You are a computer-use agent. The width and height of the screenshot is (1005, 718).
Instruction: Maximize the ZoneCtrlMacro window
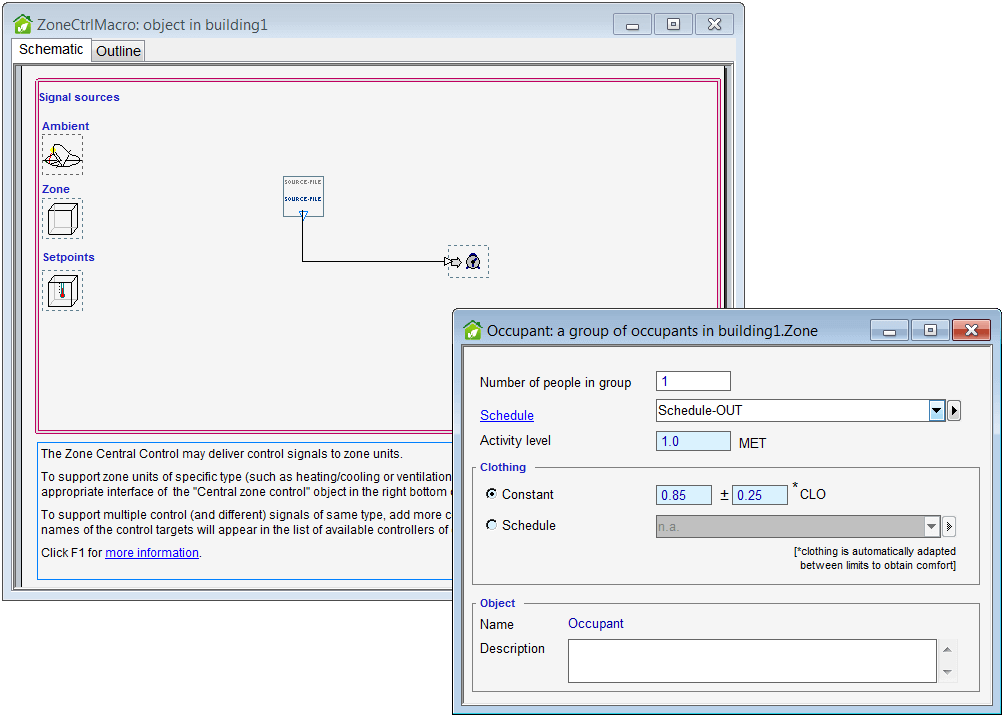[x=673, y=24]
